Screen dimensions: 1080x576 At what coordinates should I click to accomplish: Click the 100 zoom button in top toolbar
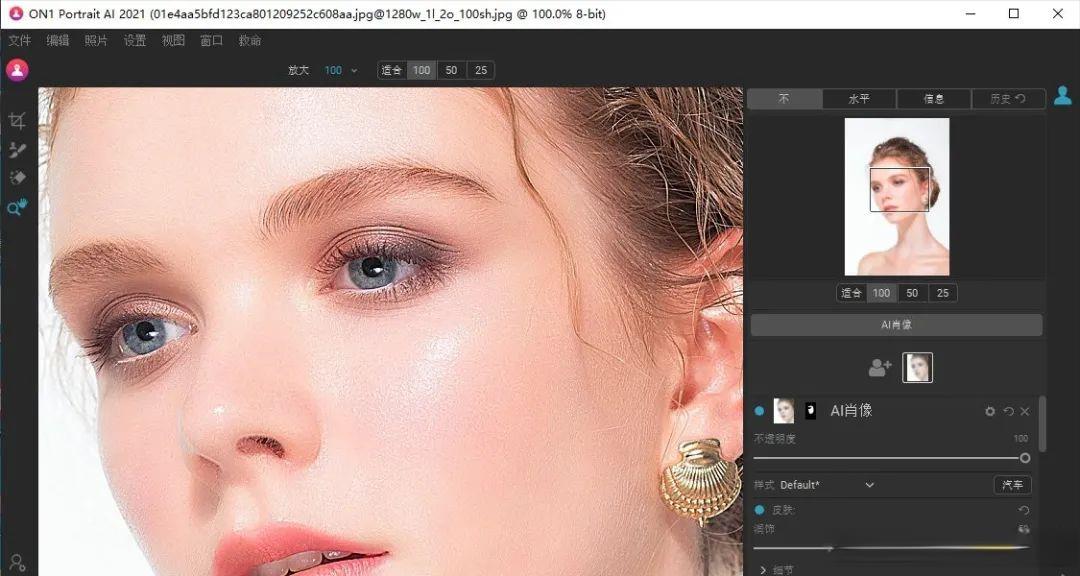422,70
